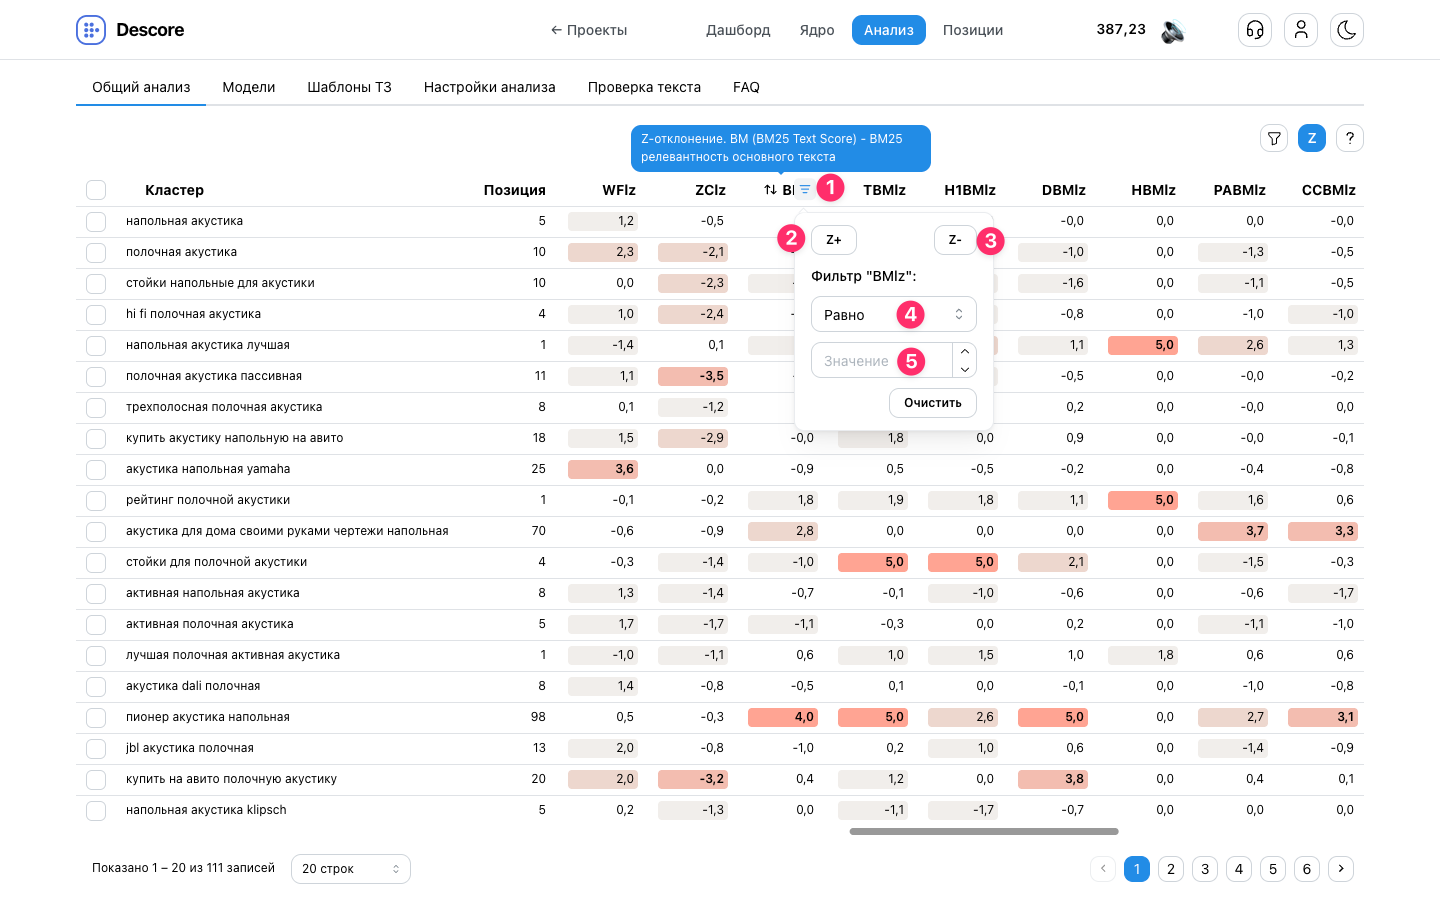Switch to dark mode with moon icon
The width and height of the screenshot is (1440, 900).
click(x=1347, y=30)
